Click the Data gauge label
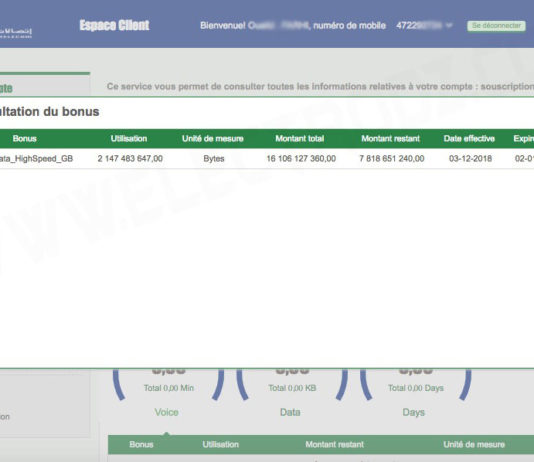This screenshot has height=462, width=534. [290, 412]
